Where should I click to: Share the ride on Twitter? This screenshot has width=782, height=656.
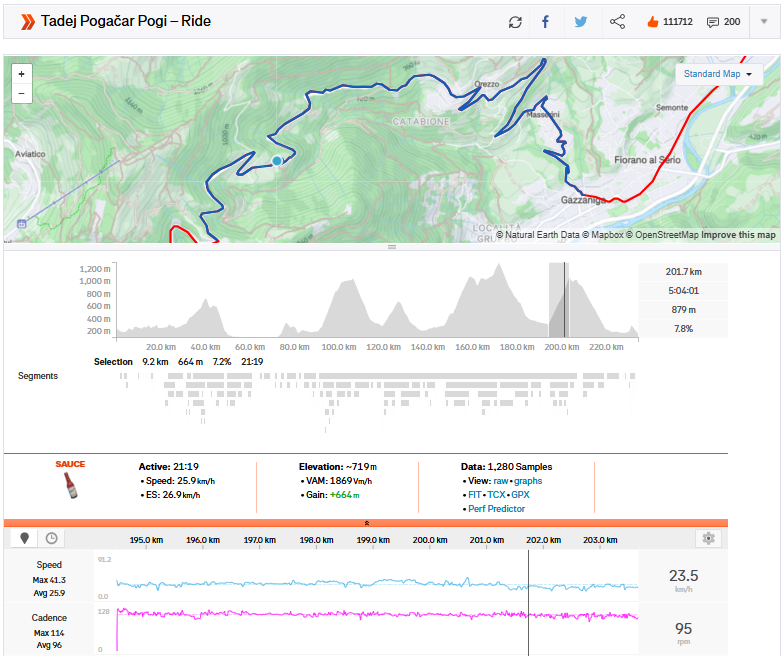pyautogui.click(x=580, y=22)
